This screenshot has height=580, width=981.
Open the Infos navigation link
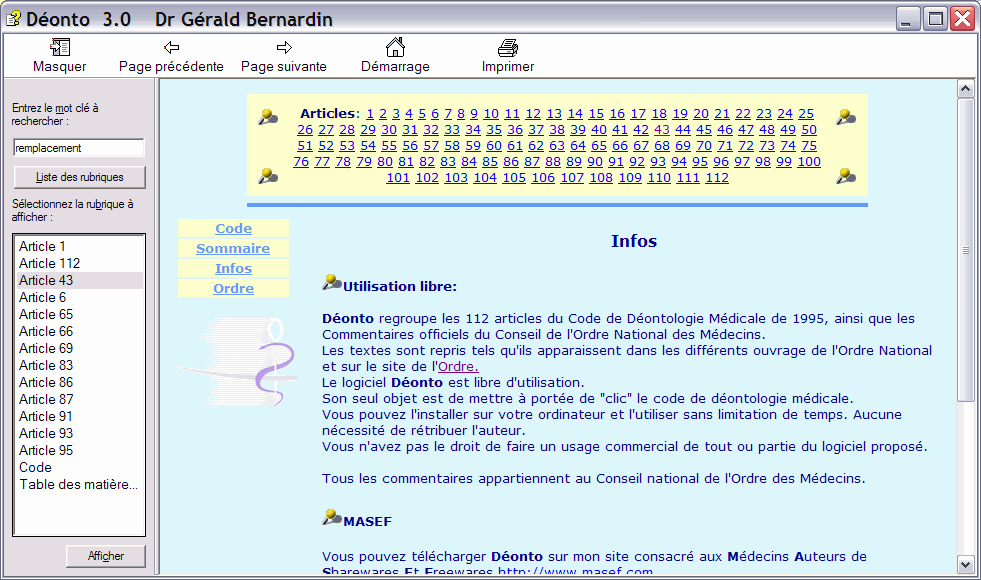click(x=233, y=268)
